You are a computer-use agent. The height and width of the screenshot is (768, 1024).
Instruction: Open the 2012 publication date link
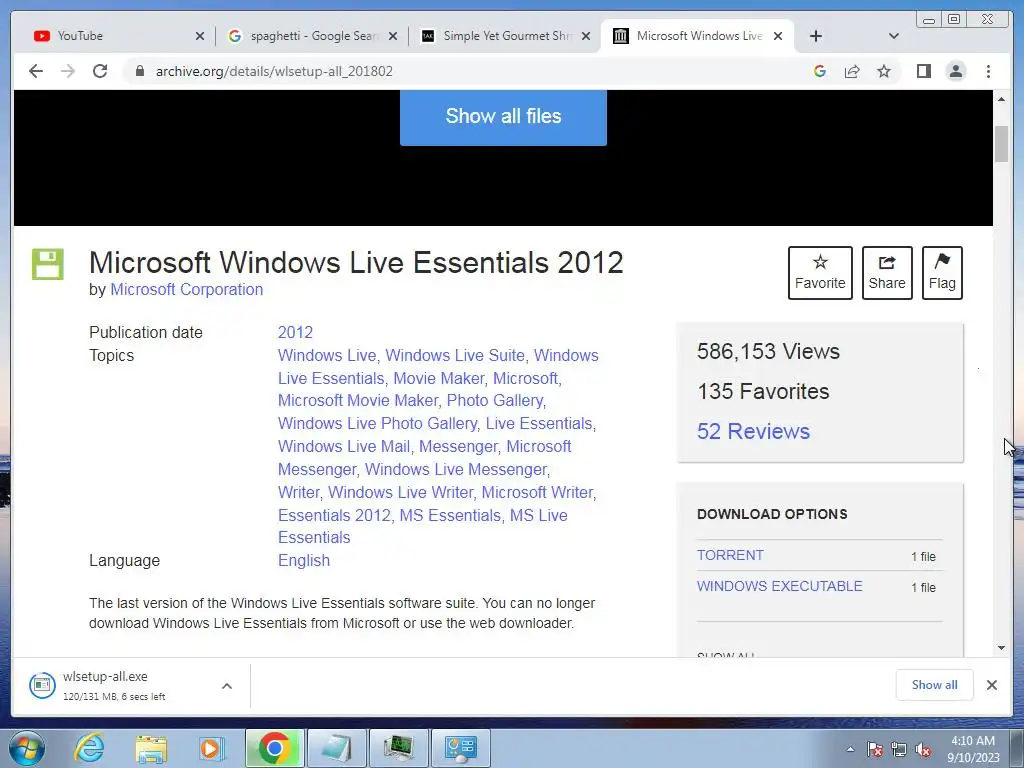295,332
